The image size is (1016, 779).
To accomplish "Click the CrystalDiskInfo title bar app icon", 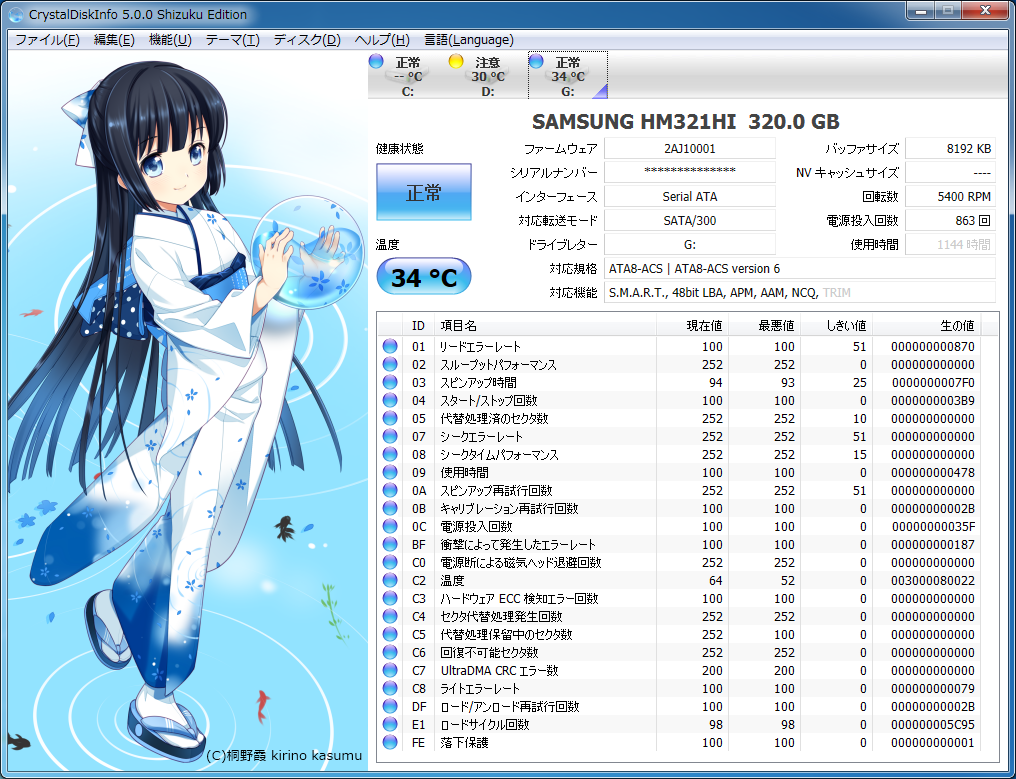I will pyautogui.click(x=16, y=14).
